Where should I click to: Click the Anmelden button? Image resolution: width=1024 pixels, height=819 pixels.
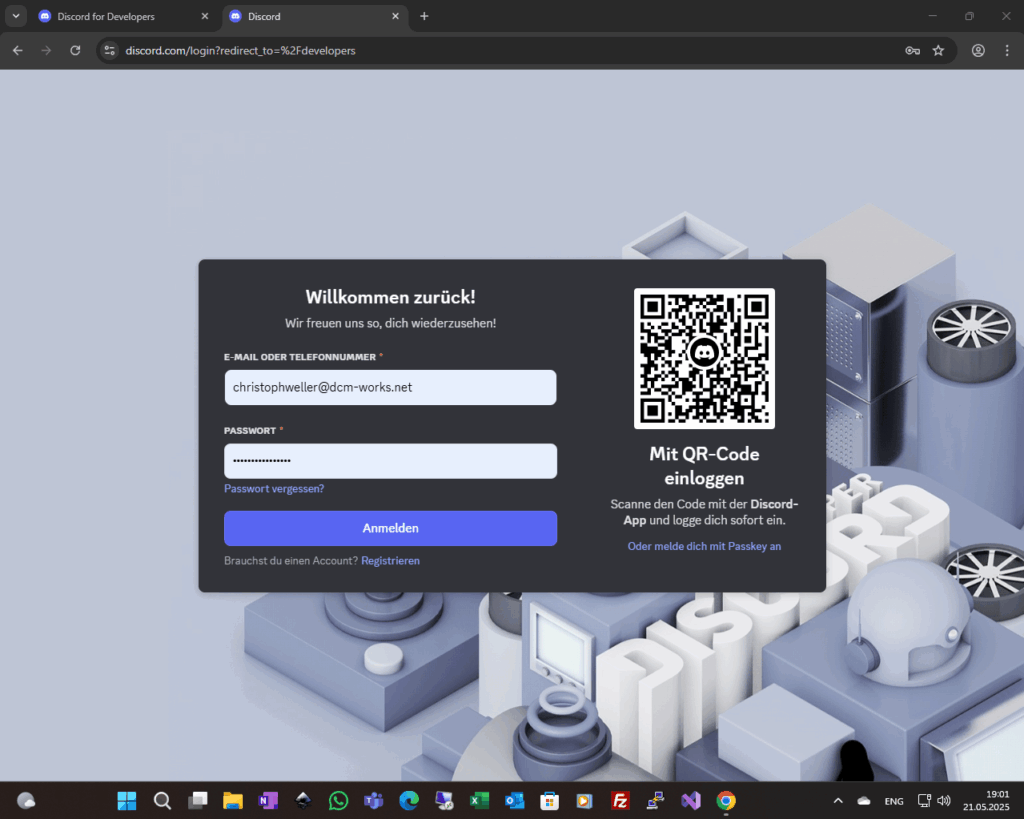tap(391, 528)
